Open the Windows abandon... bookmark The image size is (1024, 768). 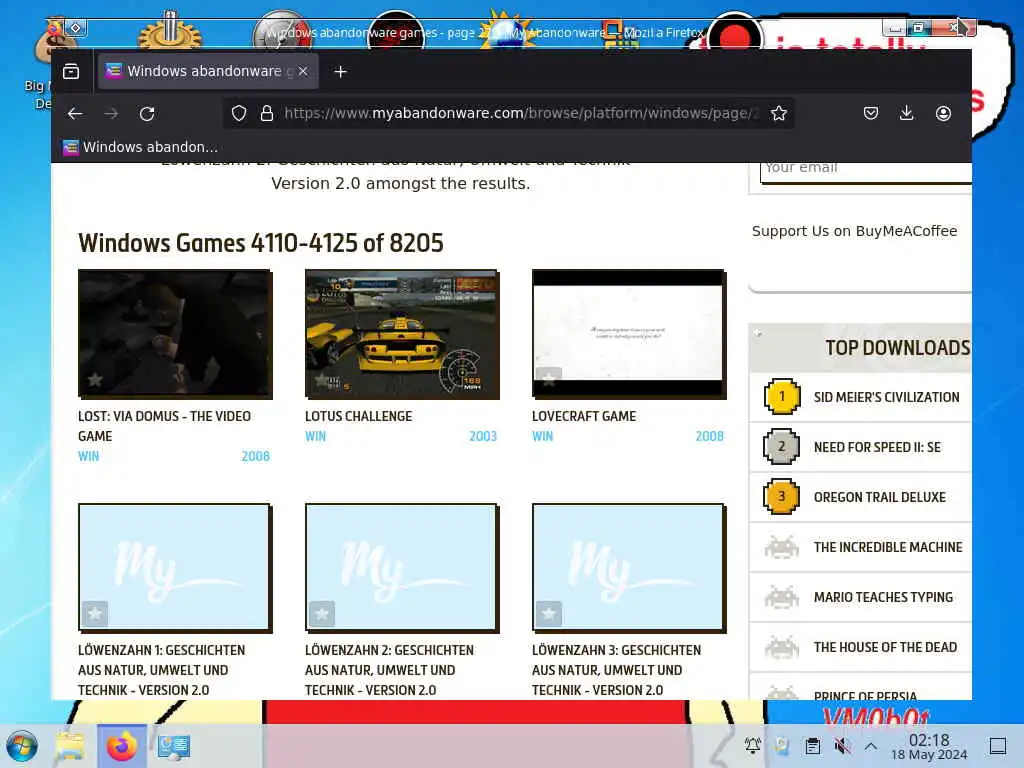pos(140,147)
